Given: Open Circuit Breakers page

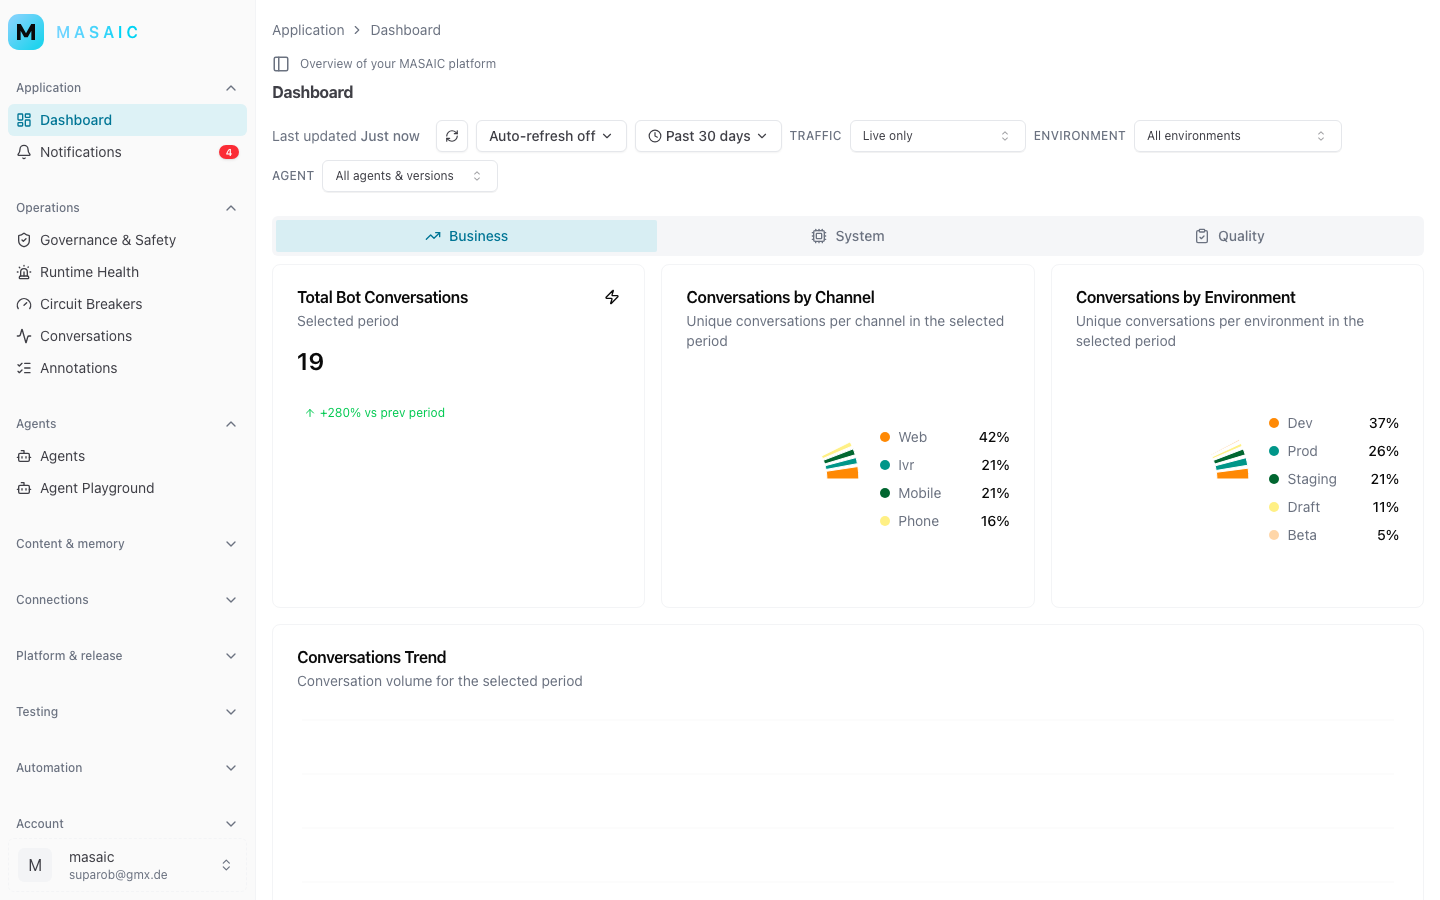Looking at the screenshot, I should coord(127,304).
